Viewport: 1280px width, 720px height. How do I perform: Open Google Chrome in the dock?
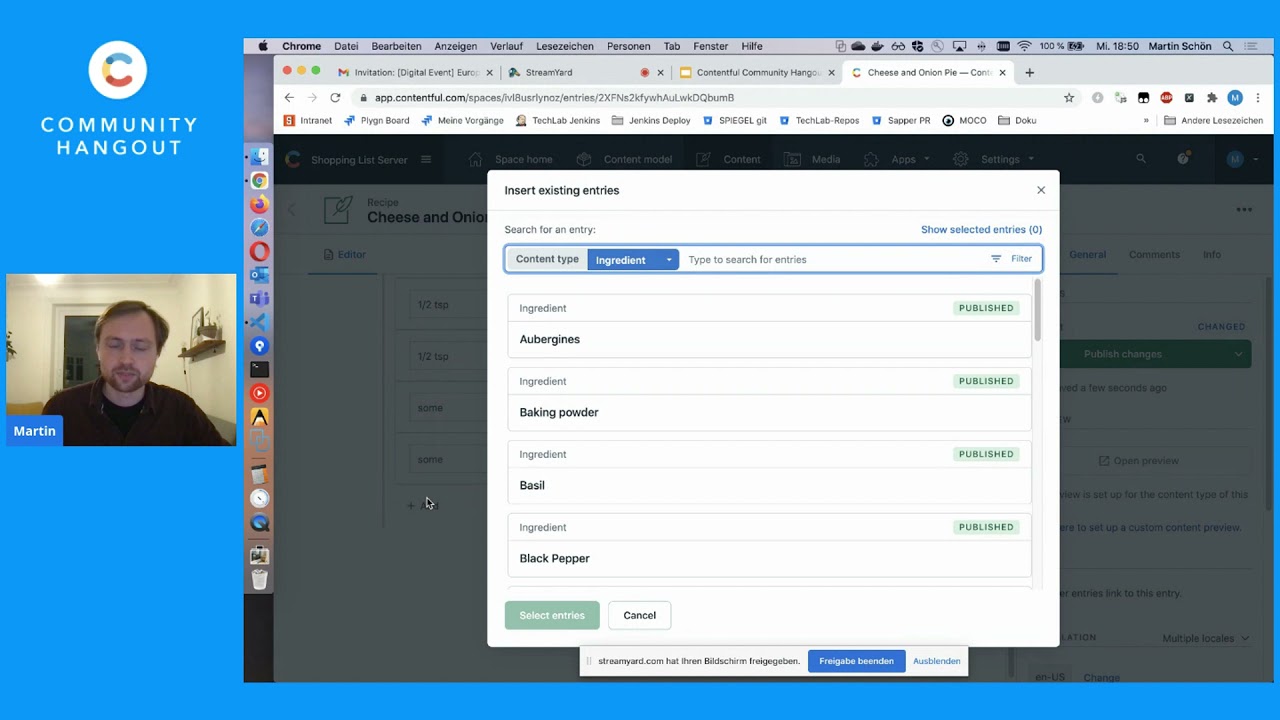pyautogui.click(x=259, y=181)
